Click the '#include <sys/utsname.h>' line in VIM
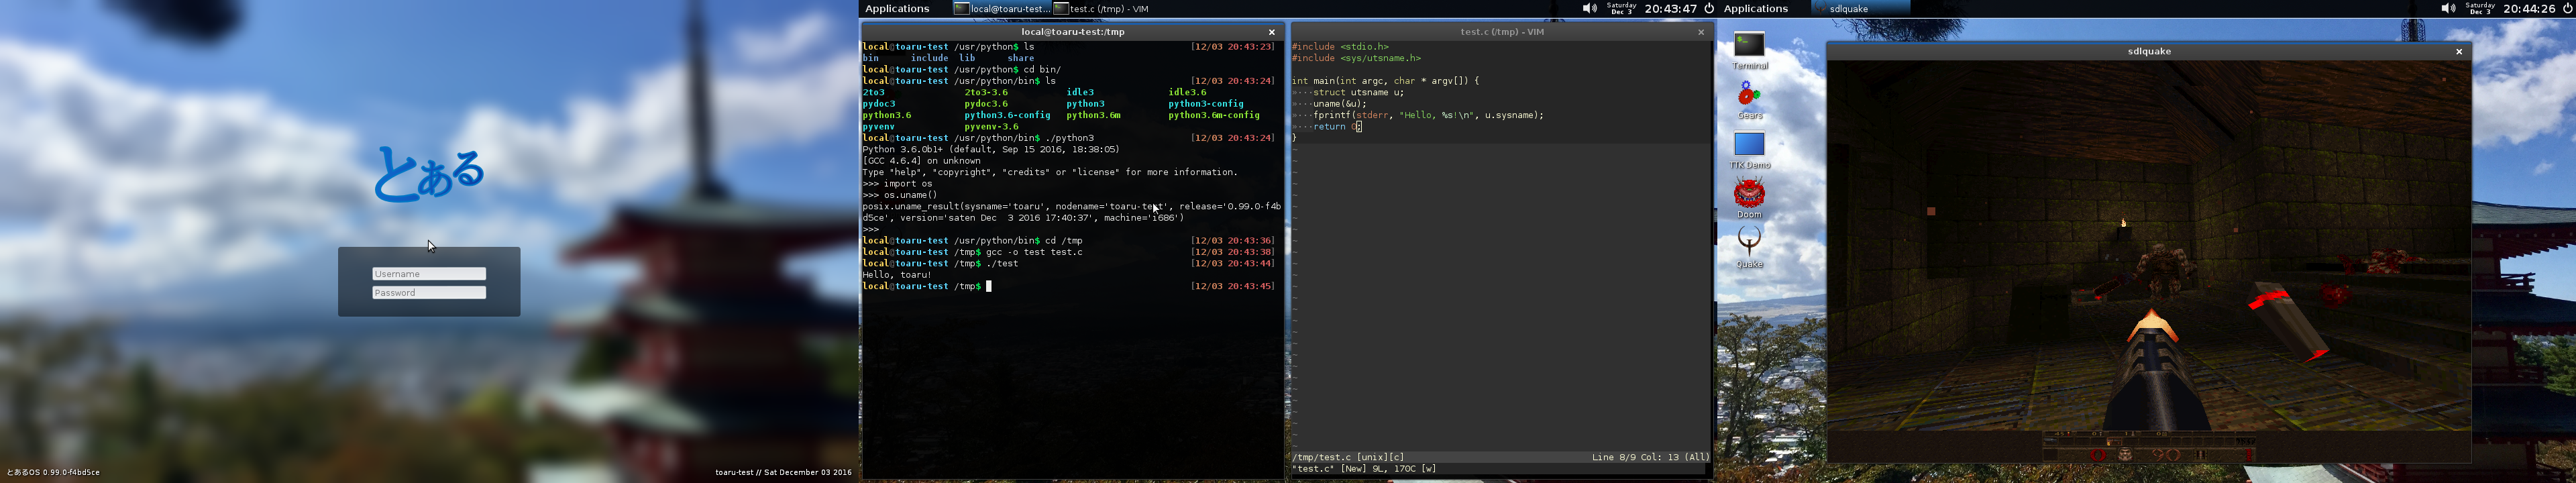Image resolution: width=2576 pixels, height=483 pixels. pos(1356,58)
